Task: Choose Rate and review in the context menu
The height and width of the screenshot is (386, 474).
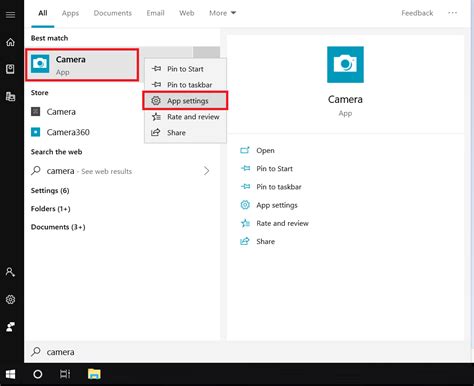Action: click(x=185, y=117)
